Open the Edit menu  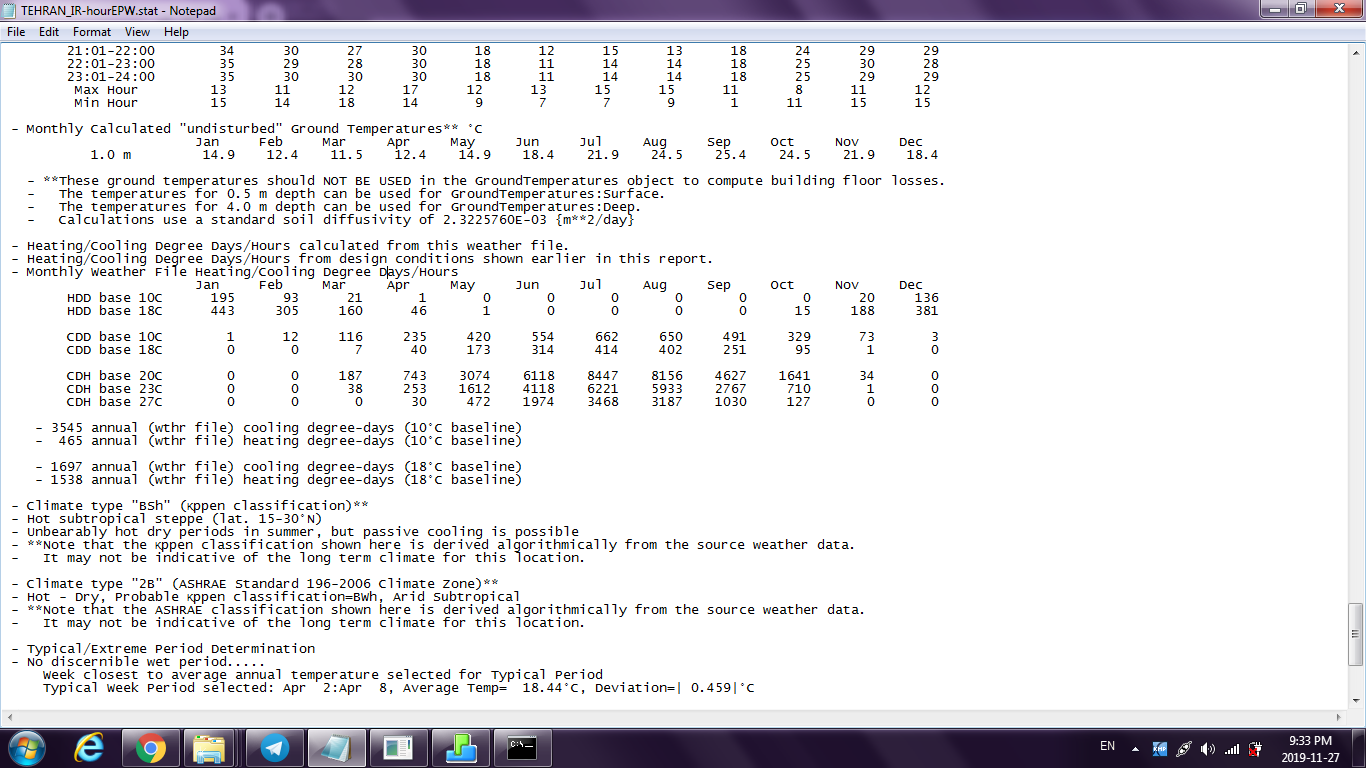(49, 32)
